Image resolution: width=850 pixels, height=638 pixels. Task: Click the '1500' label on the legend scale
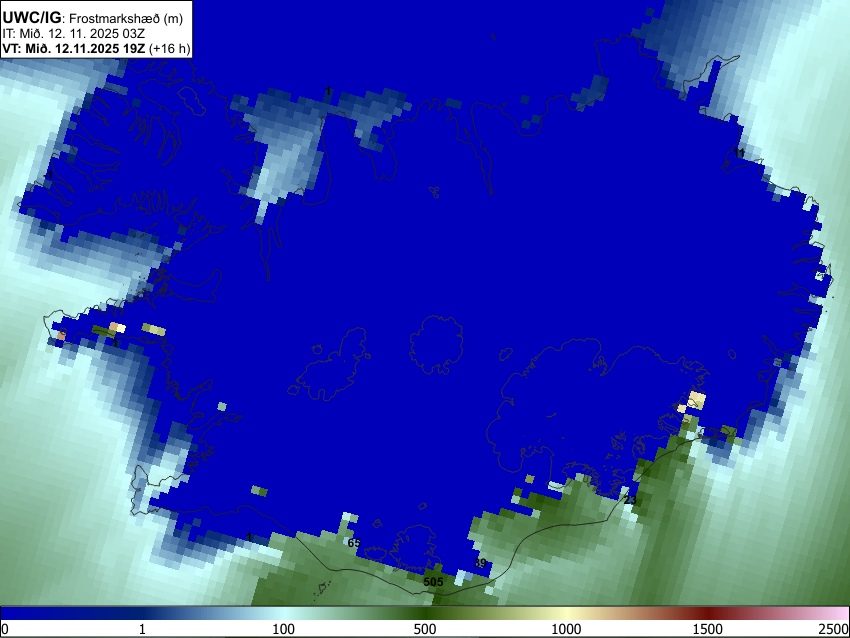(708, 629)
